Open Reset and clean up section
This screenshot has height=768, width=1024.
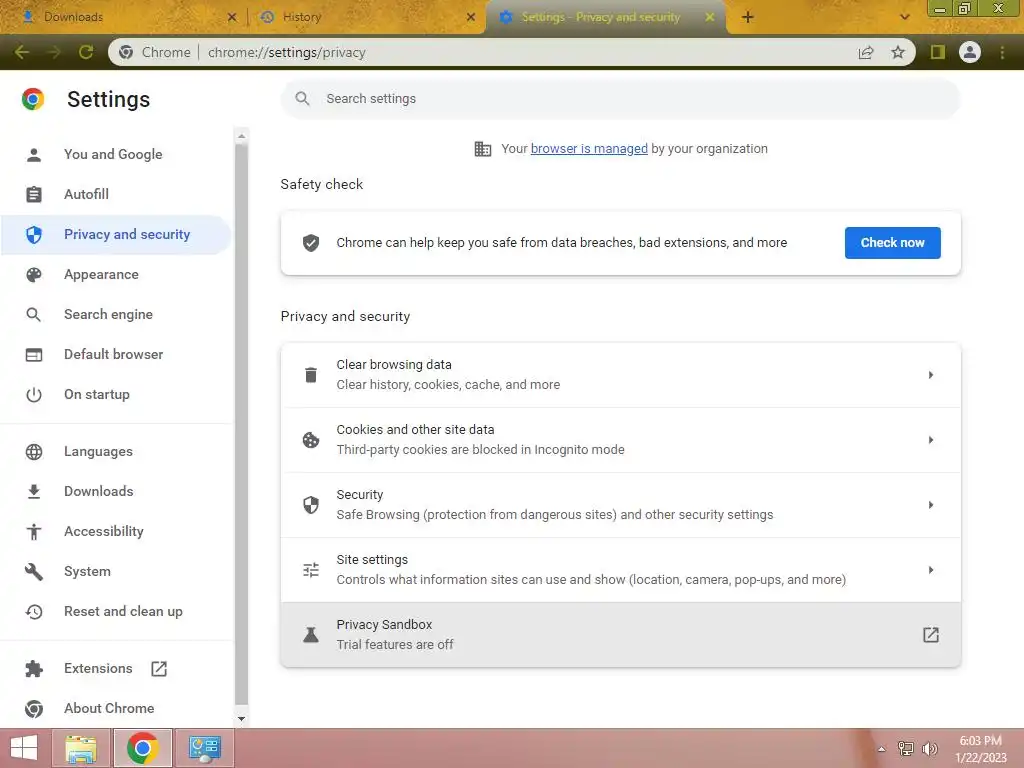(x=116, y=611)
